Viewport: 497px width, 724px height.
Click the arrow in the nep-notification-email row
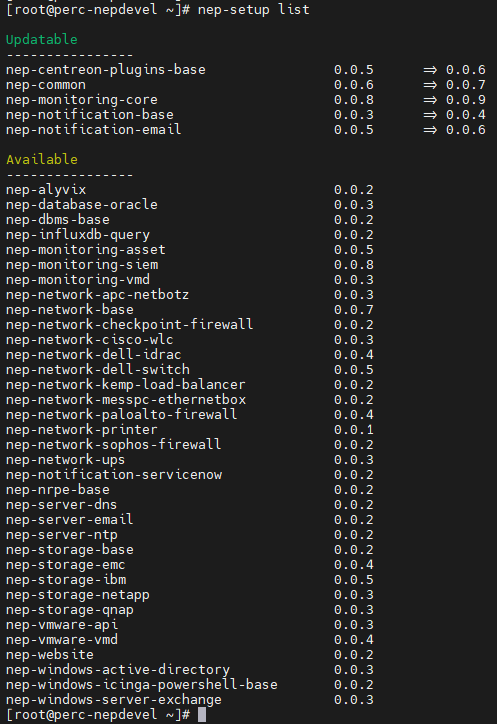click(x=430, y=130)
